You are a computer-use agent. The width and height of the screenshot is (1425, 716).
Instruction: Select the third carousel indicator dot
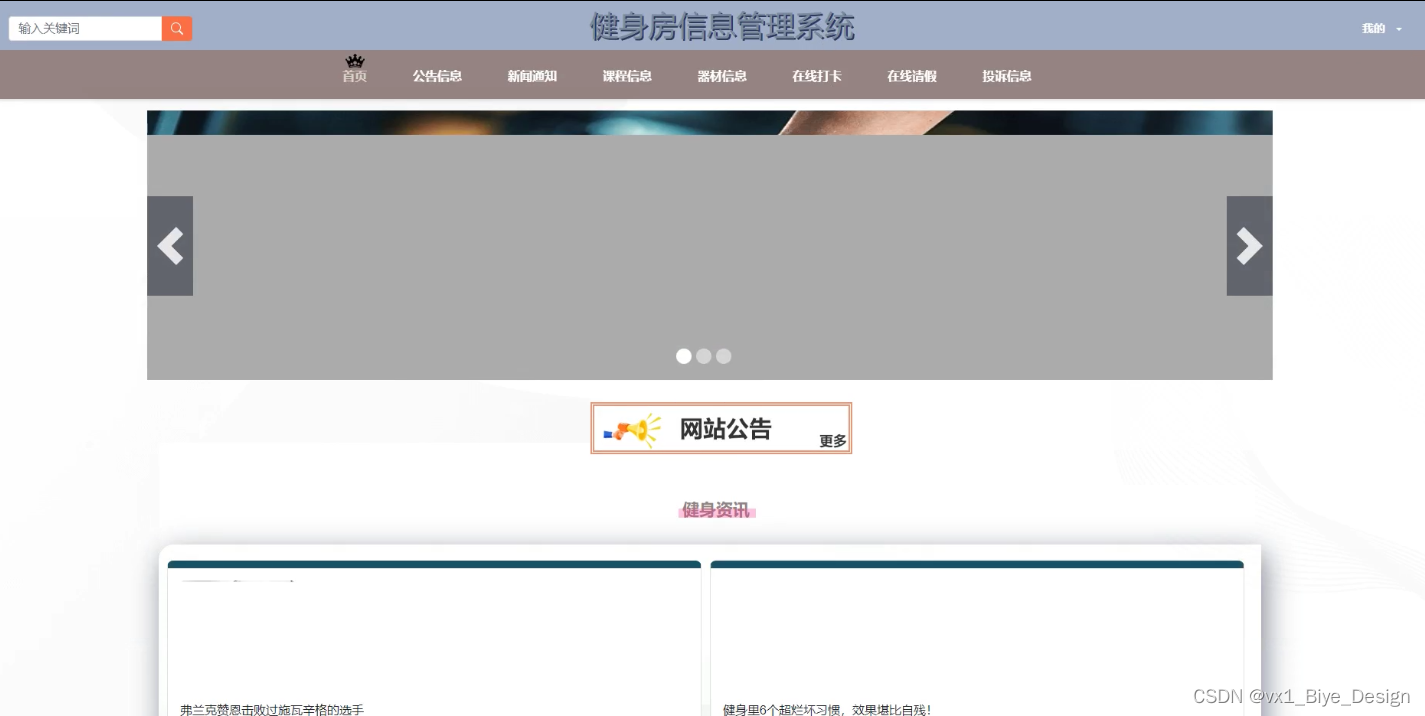[724, 356]
